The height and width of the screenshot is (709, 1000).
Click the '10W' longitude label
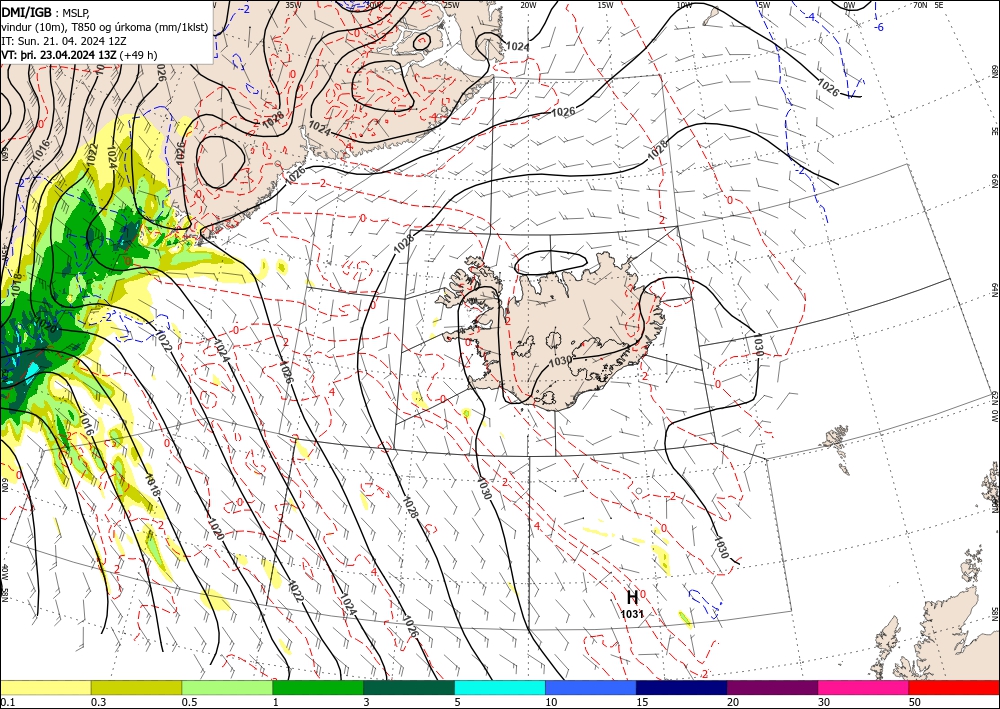tap(684, 5)
